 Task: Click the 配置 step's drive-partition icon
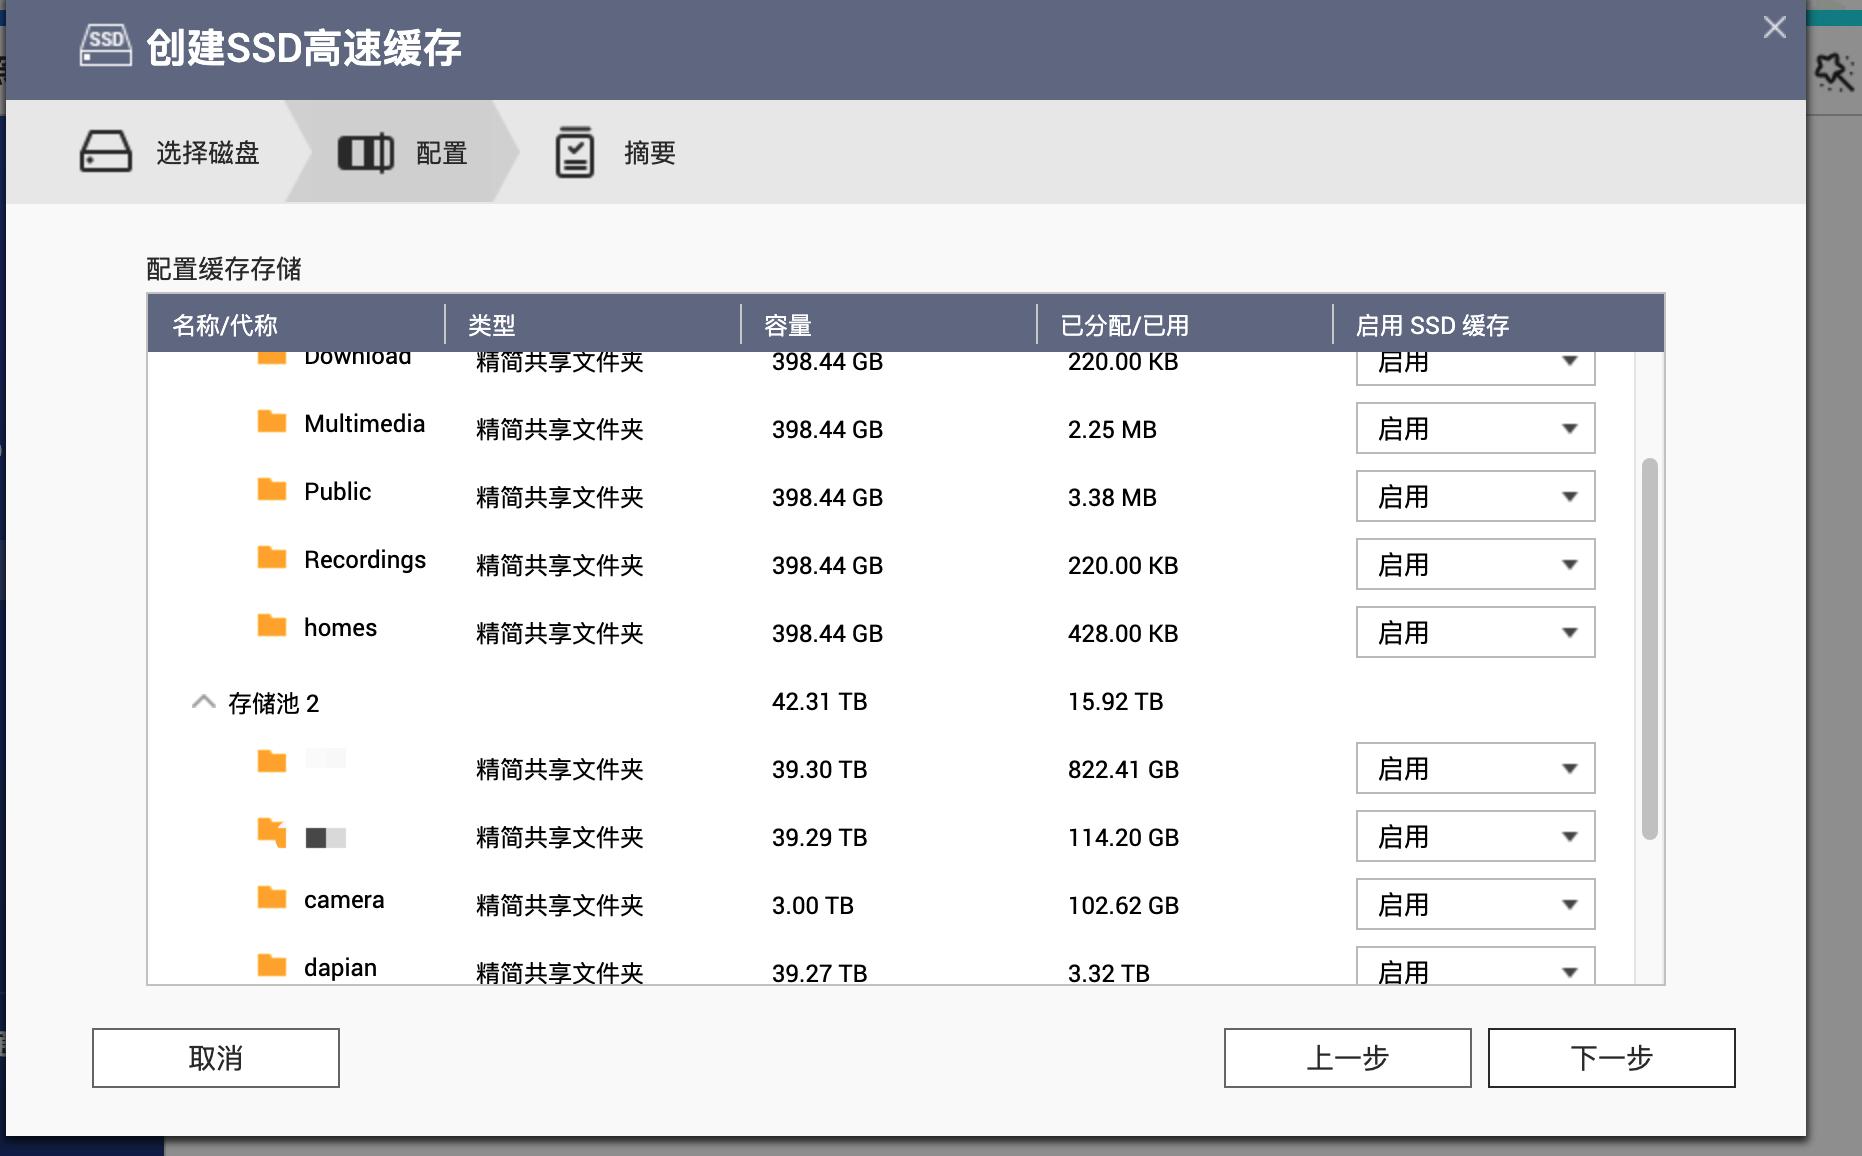click(366, 154)
